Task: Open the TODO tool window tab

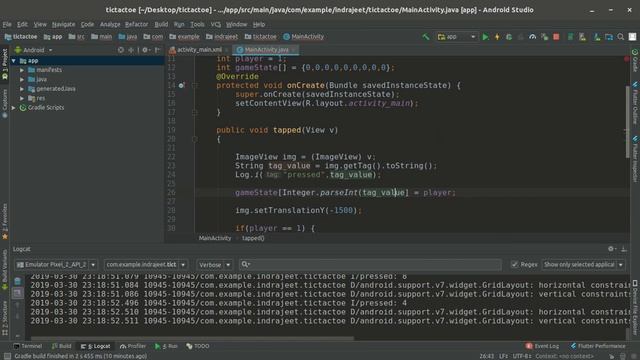Action: click(198, 346)
